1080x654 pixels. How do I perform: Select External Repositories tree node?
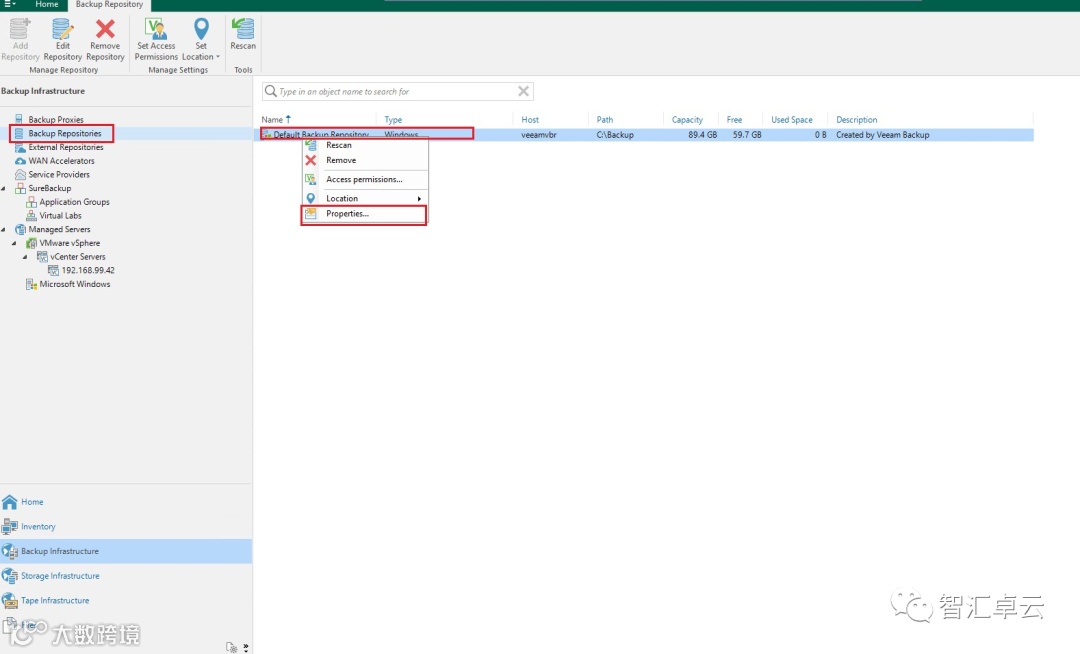(x=66, y=147)
